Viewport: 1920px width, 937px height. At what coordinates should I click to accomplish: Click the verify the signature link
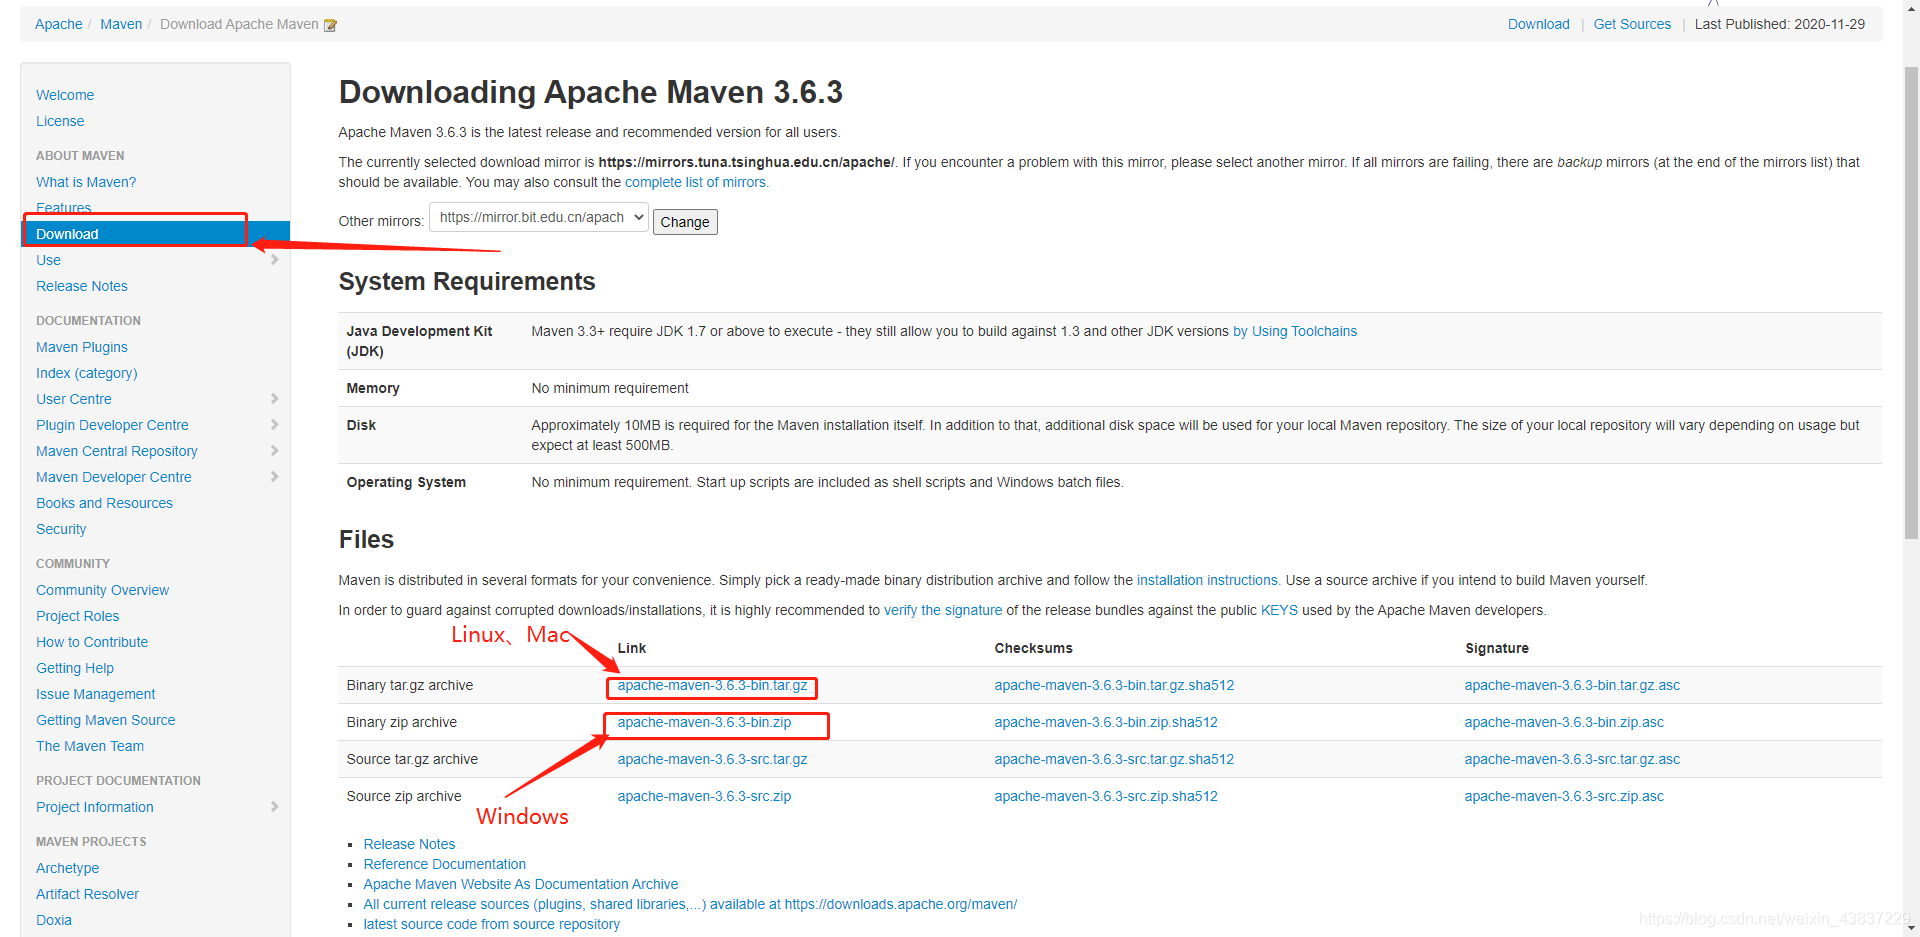click(x=943, y=610)
